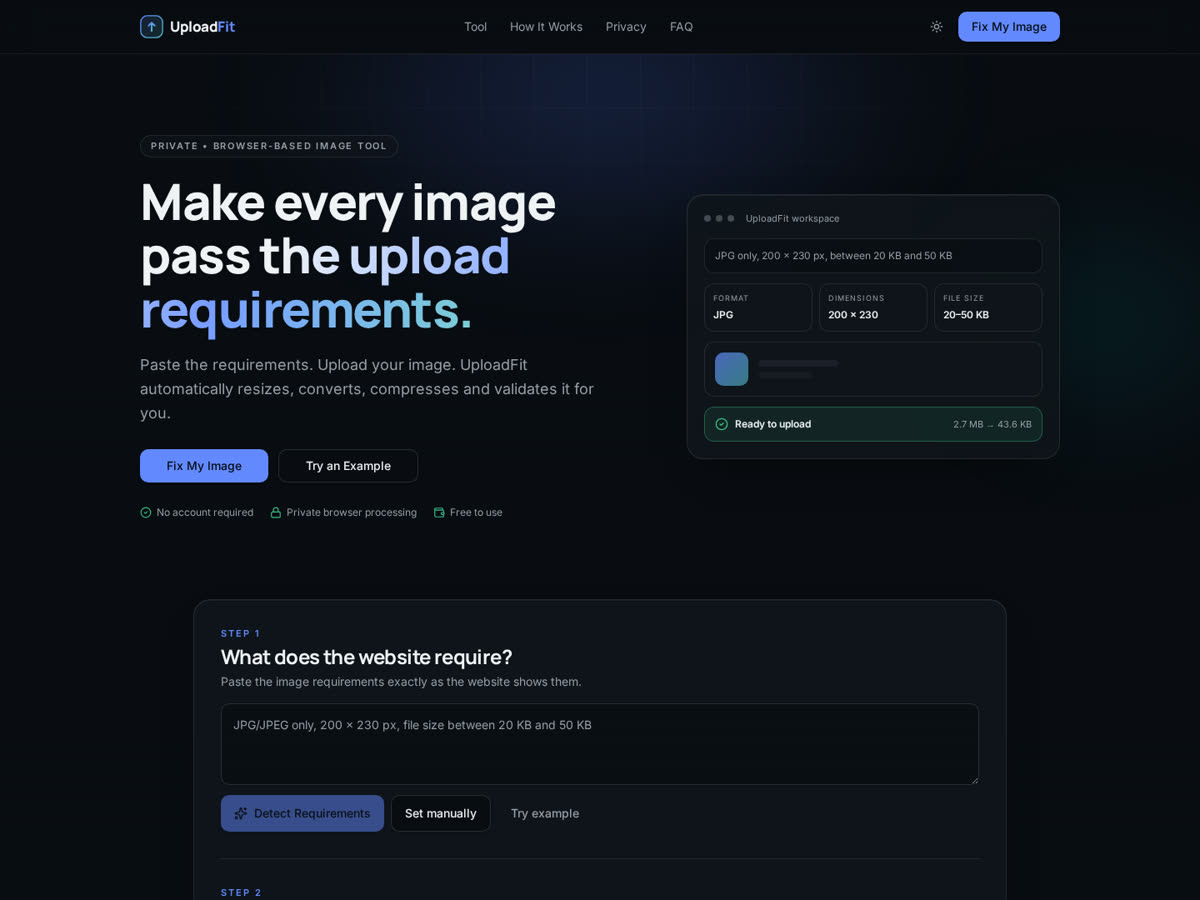This screenshot has width=1200, height=900.
Task: Open the FAQ nav link
Action: [x=681, y=27]
